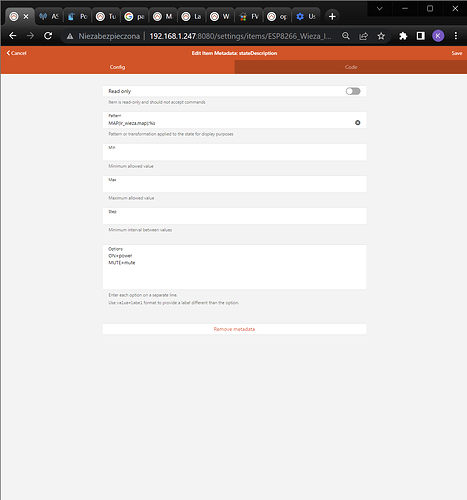Bookmark this page with the star icon
Screen dimensions: 467x500
tap(381, 36)
